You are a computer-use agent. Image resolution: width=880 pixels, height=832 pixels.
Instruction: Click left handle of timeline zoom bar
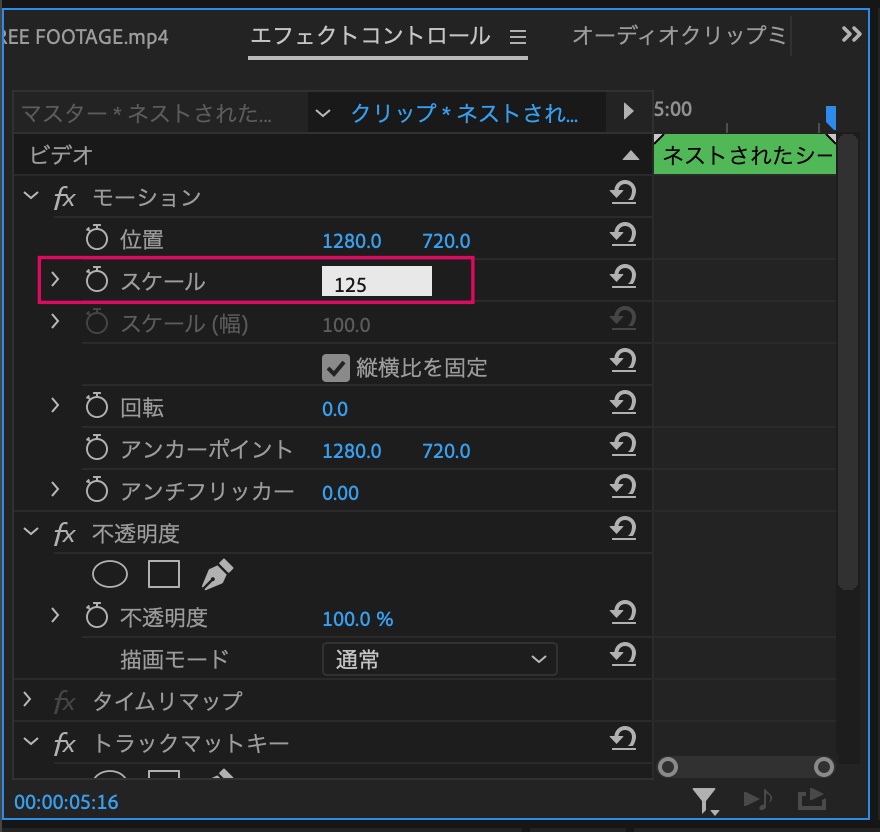click(668, 767)
